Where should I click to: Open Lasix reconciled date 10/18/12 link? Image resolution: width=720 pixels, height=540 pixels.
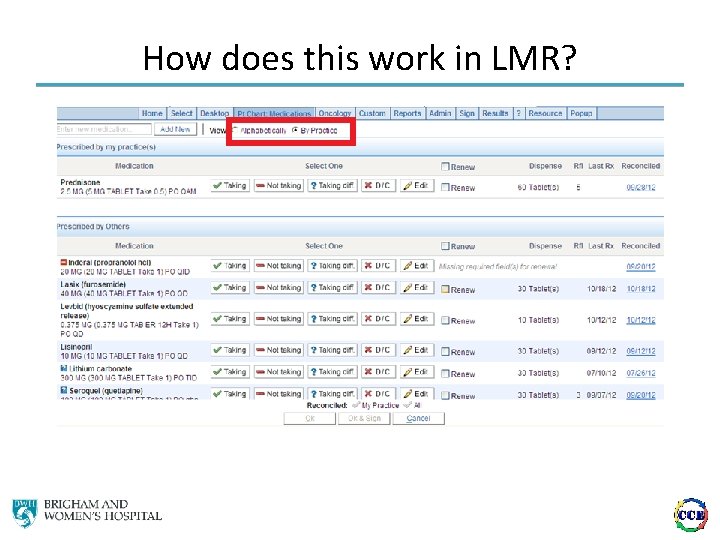click(641, 289)
